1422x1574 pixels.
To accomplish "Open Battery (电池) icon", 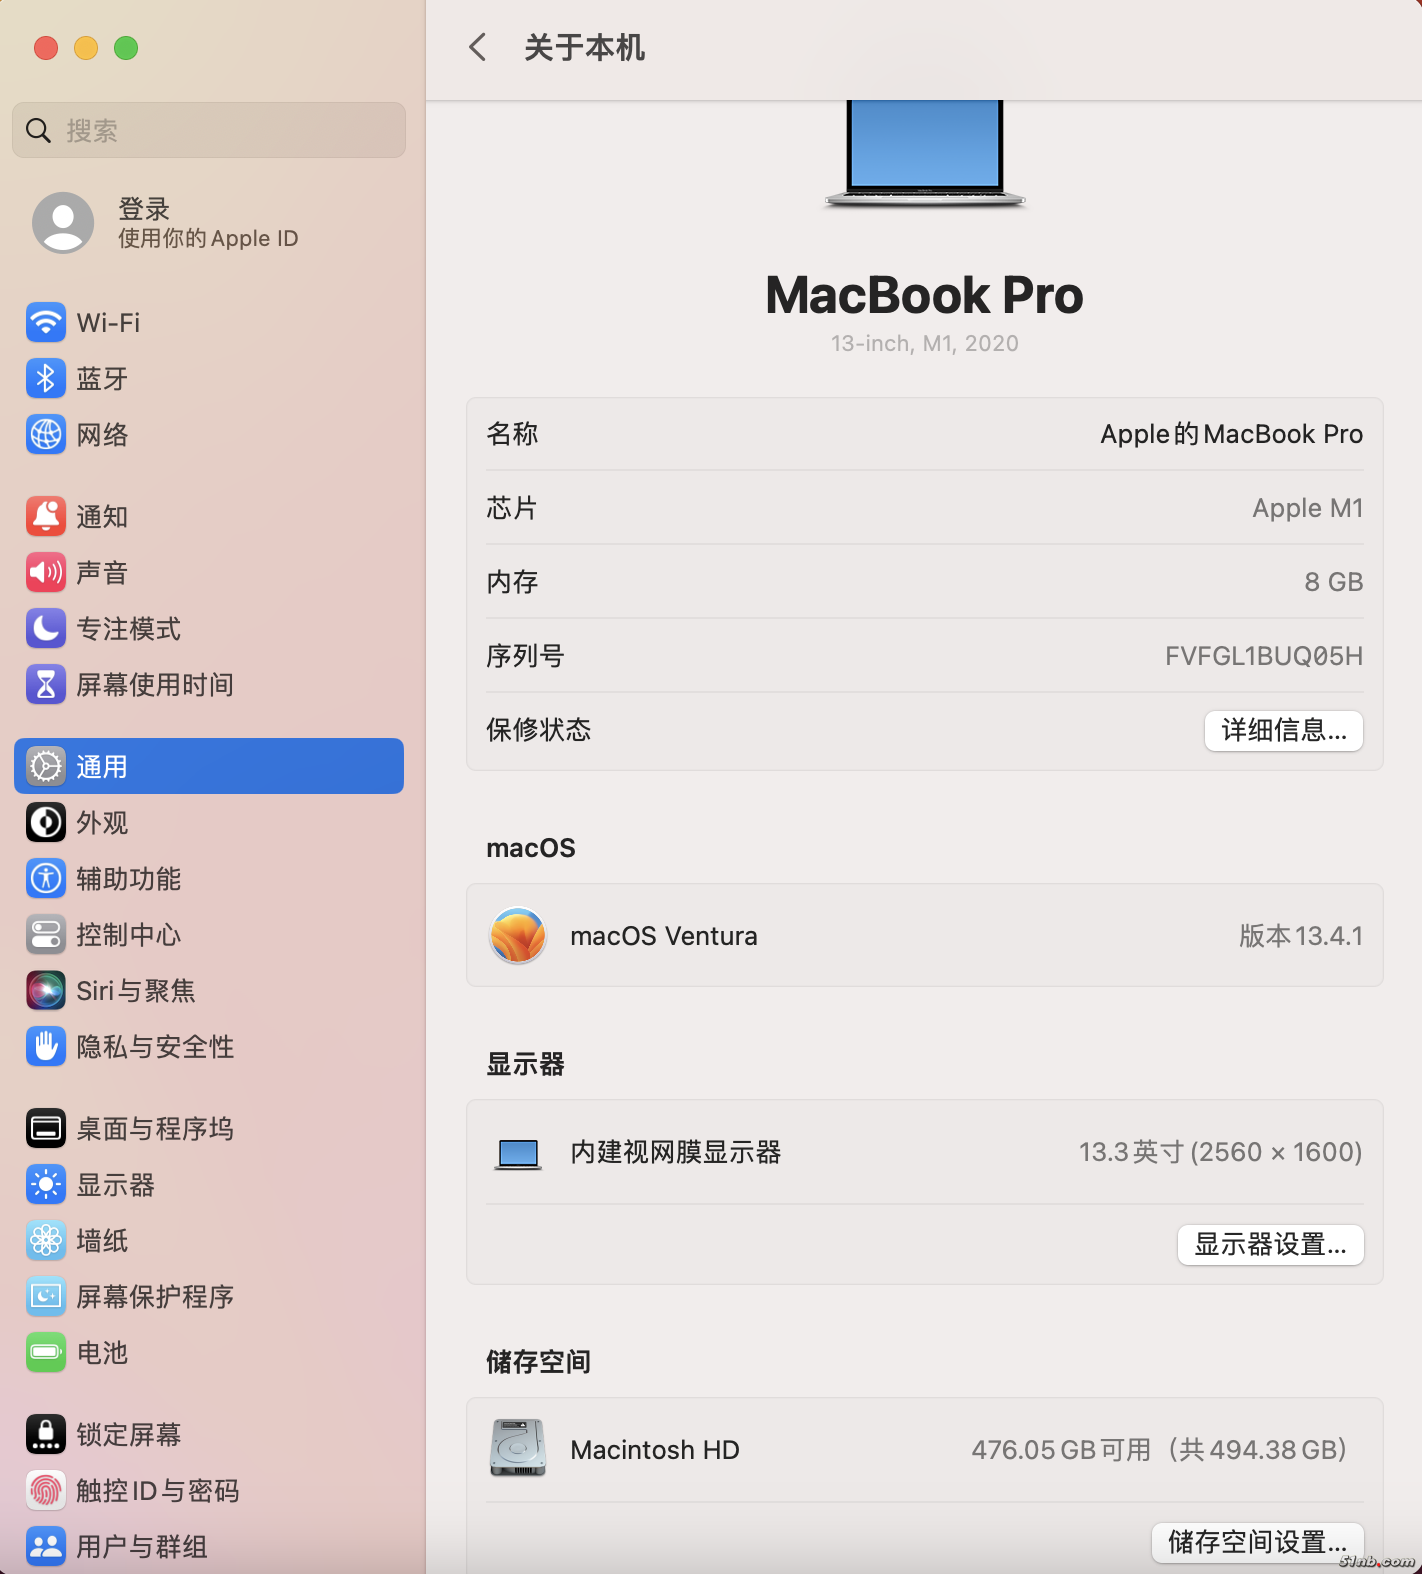I will point(46,1352).
